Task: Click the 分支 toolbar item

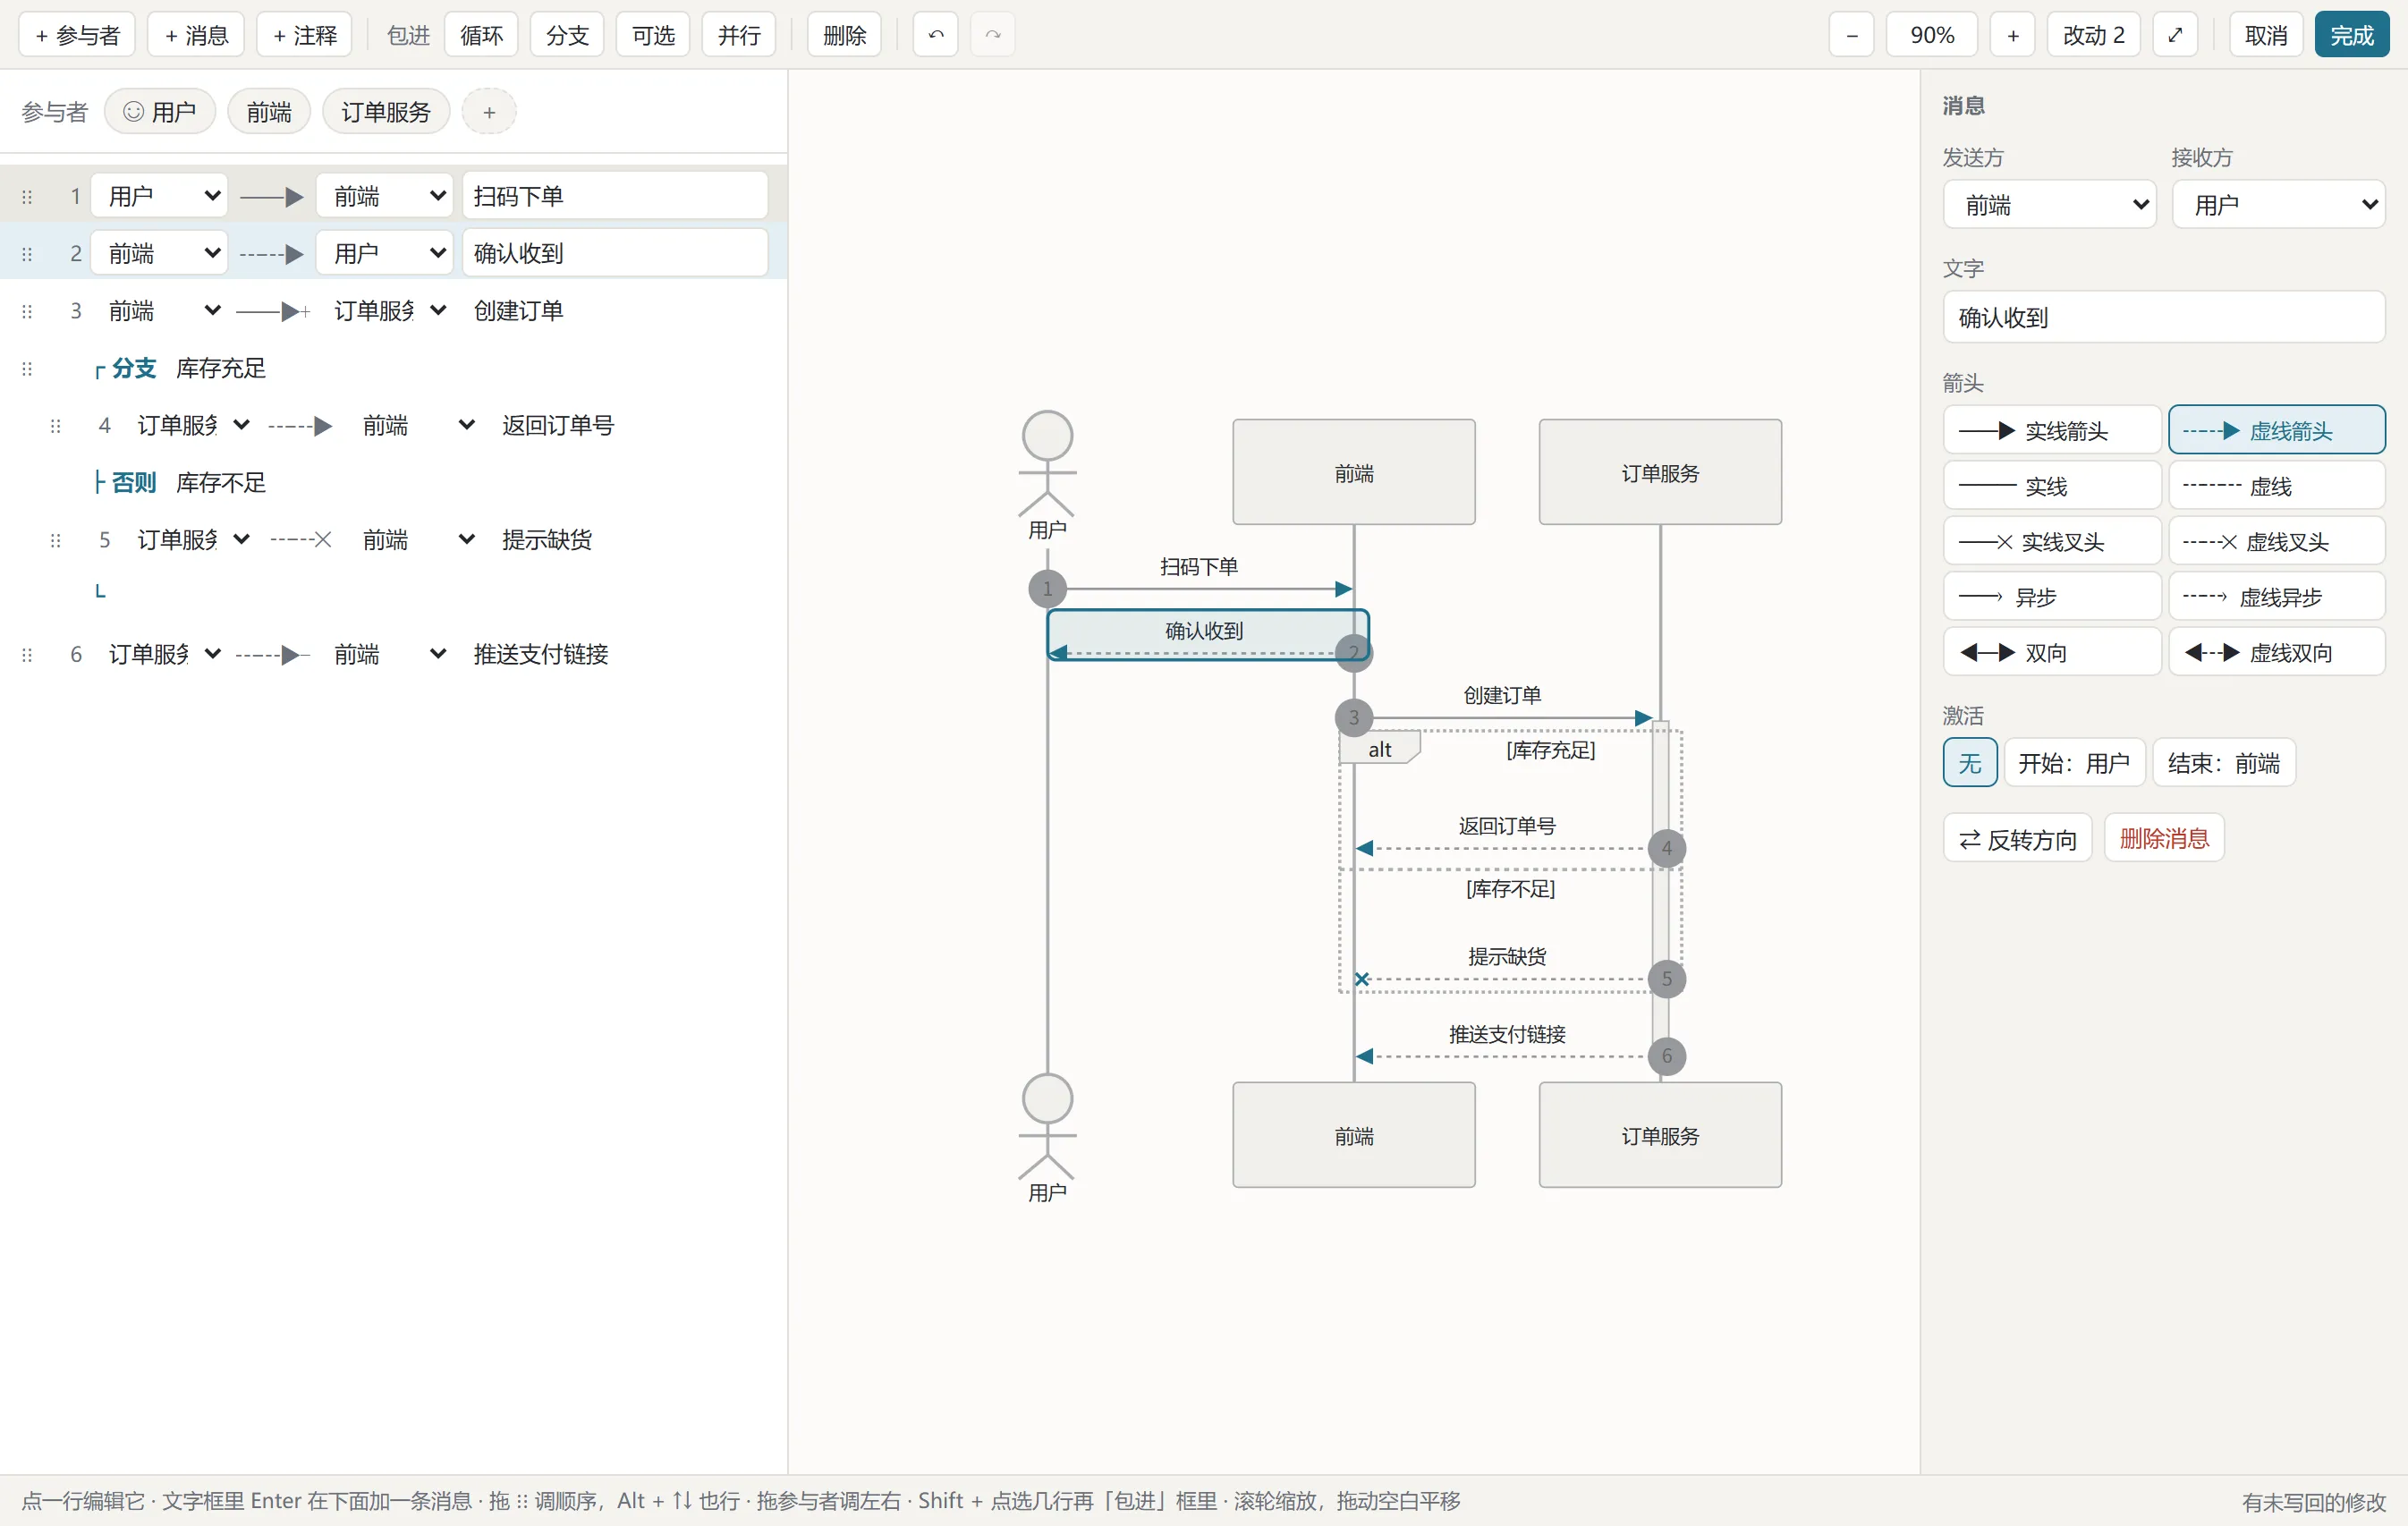Action: (x=567, y=35)
